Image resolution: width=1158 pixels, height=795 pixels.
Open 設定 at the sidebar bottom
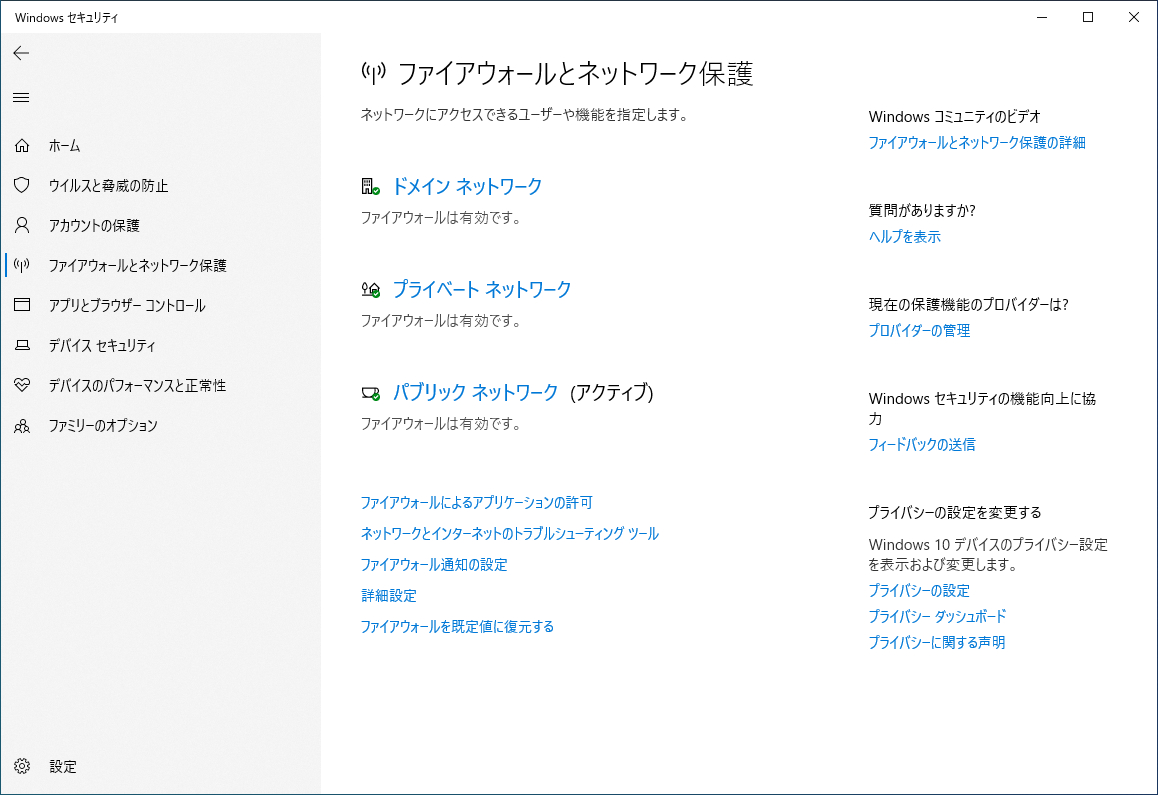[x=63, y=767]
